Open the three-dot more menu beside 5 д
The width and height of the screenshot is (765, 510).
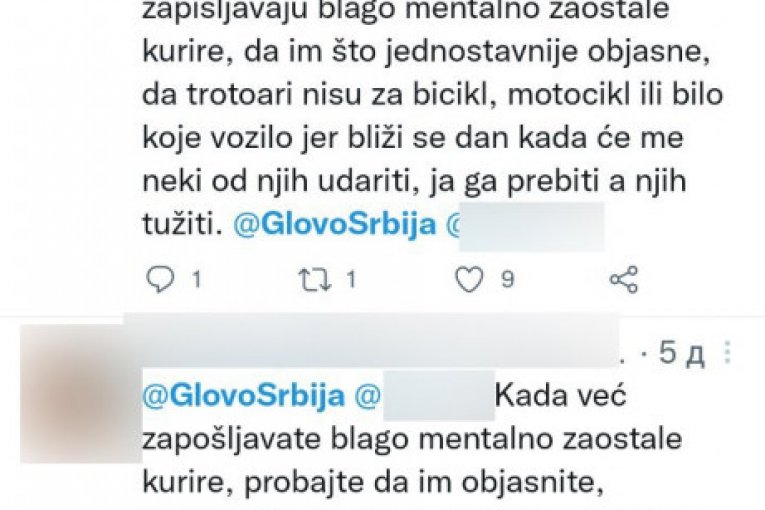click(x=728, y=352)
